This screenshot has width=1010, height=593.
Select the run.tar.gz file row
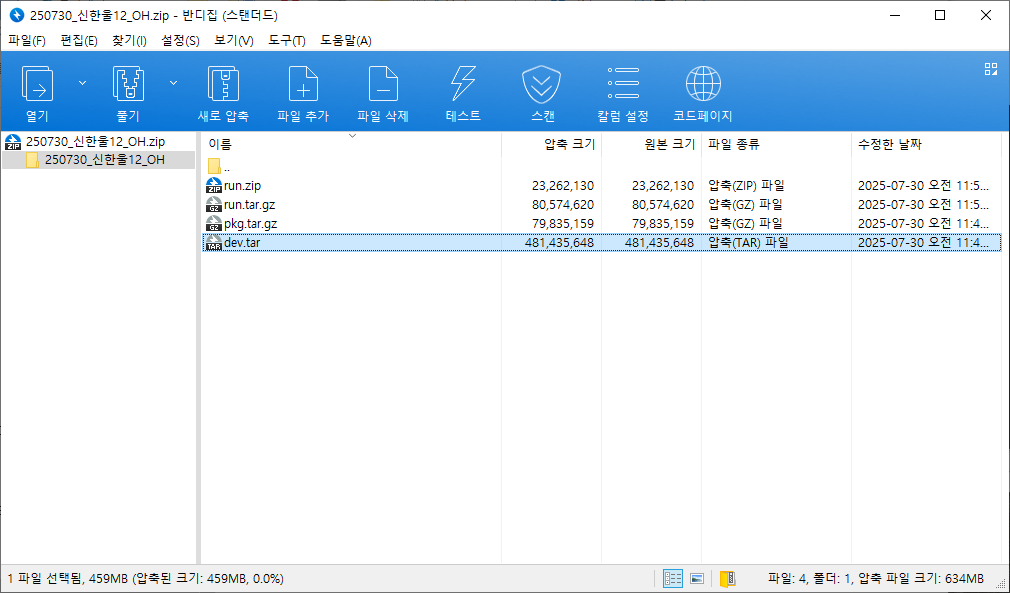(x=250, y=204)
